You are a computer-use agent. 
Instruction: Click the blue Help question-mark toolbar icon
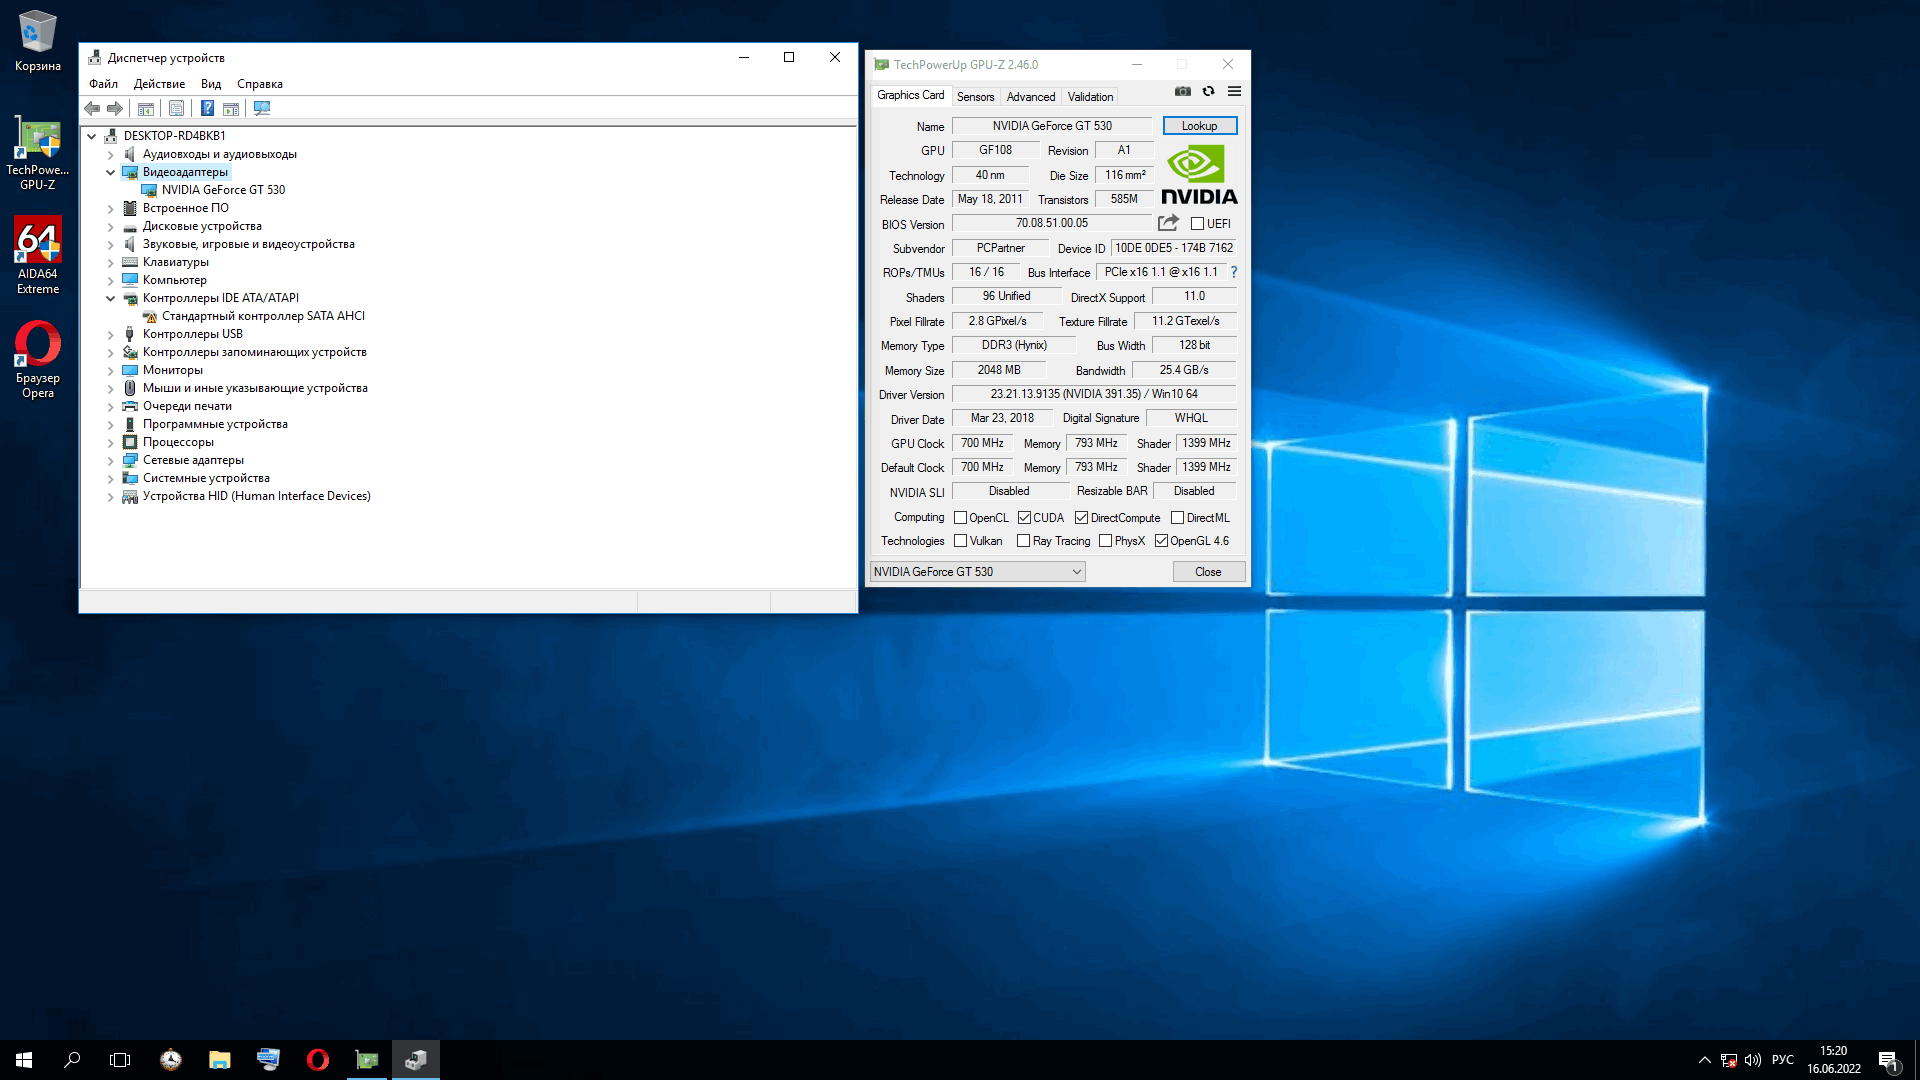click(207, 108)
